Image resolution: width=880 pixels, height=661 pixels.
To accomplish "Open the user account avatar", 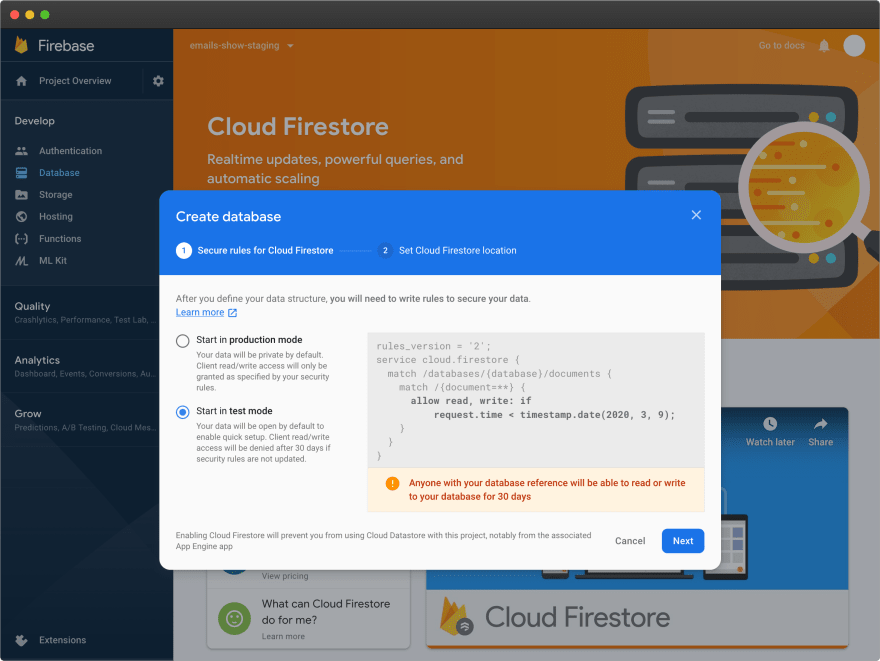I will [854, 45].
